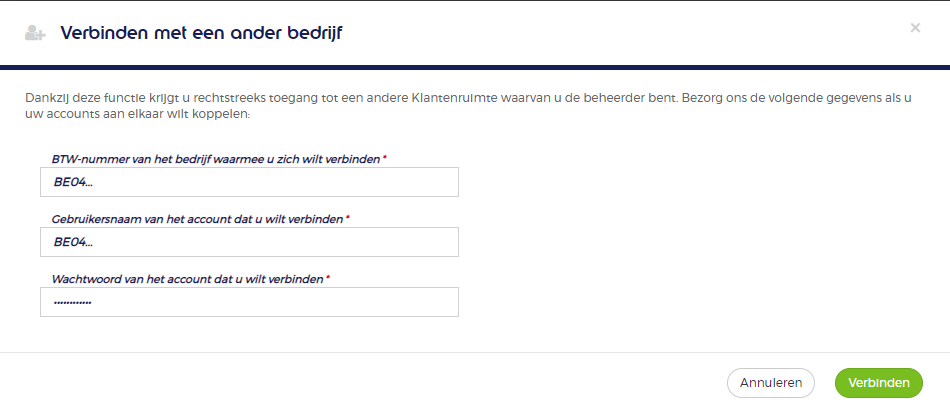
Task: Click the text line uw accounts aan elkaar wilt koppelen
Action: [137, 114]
